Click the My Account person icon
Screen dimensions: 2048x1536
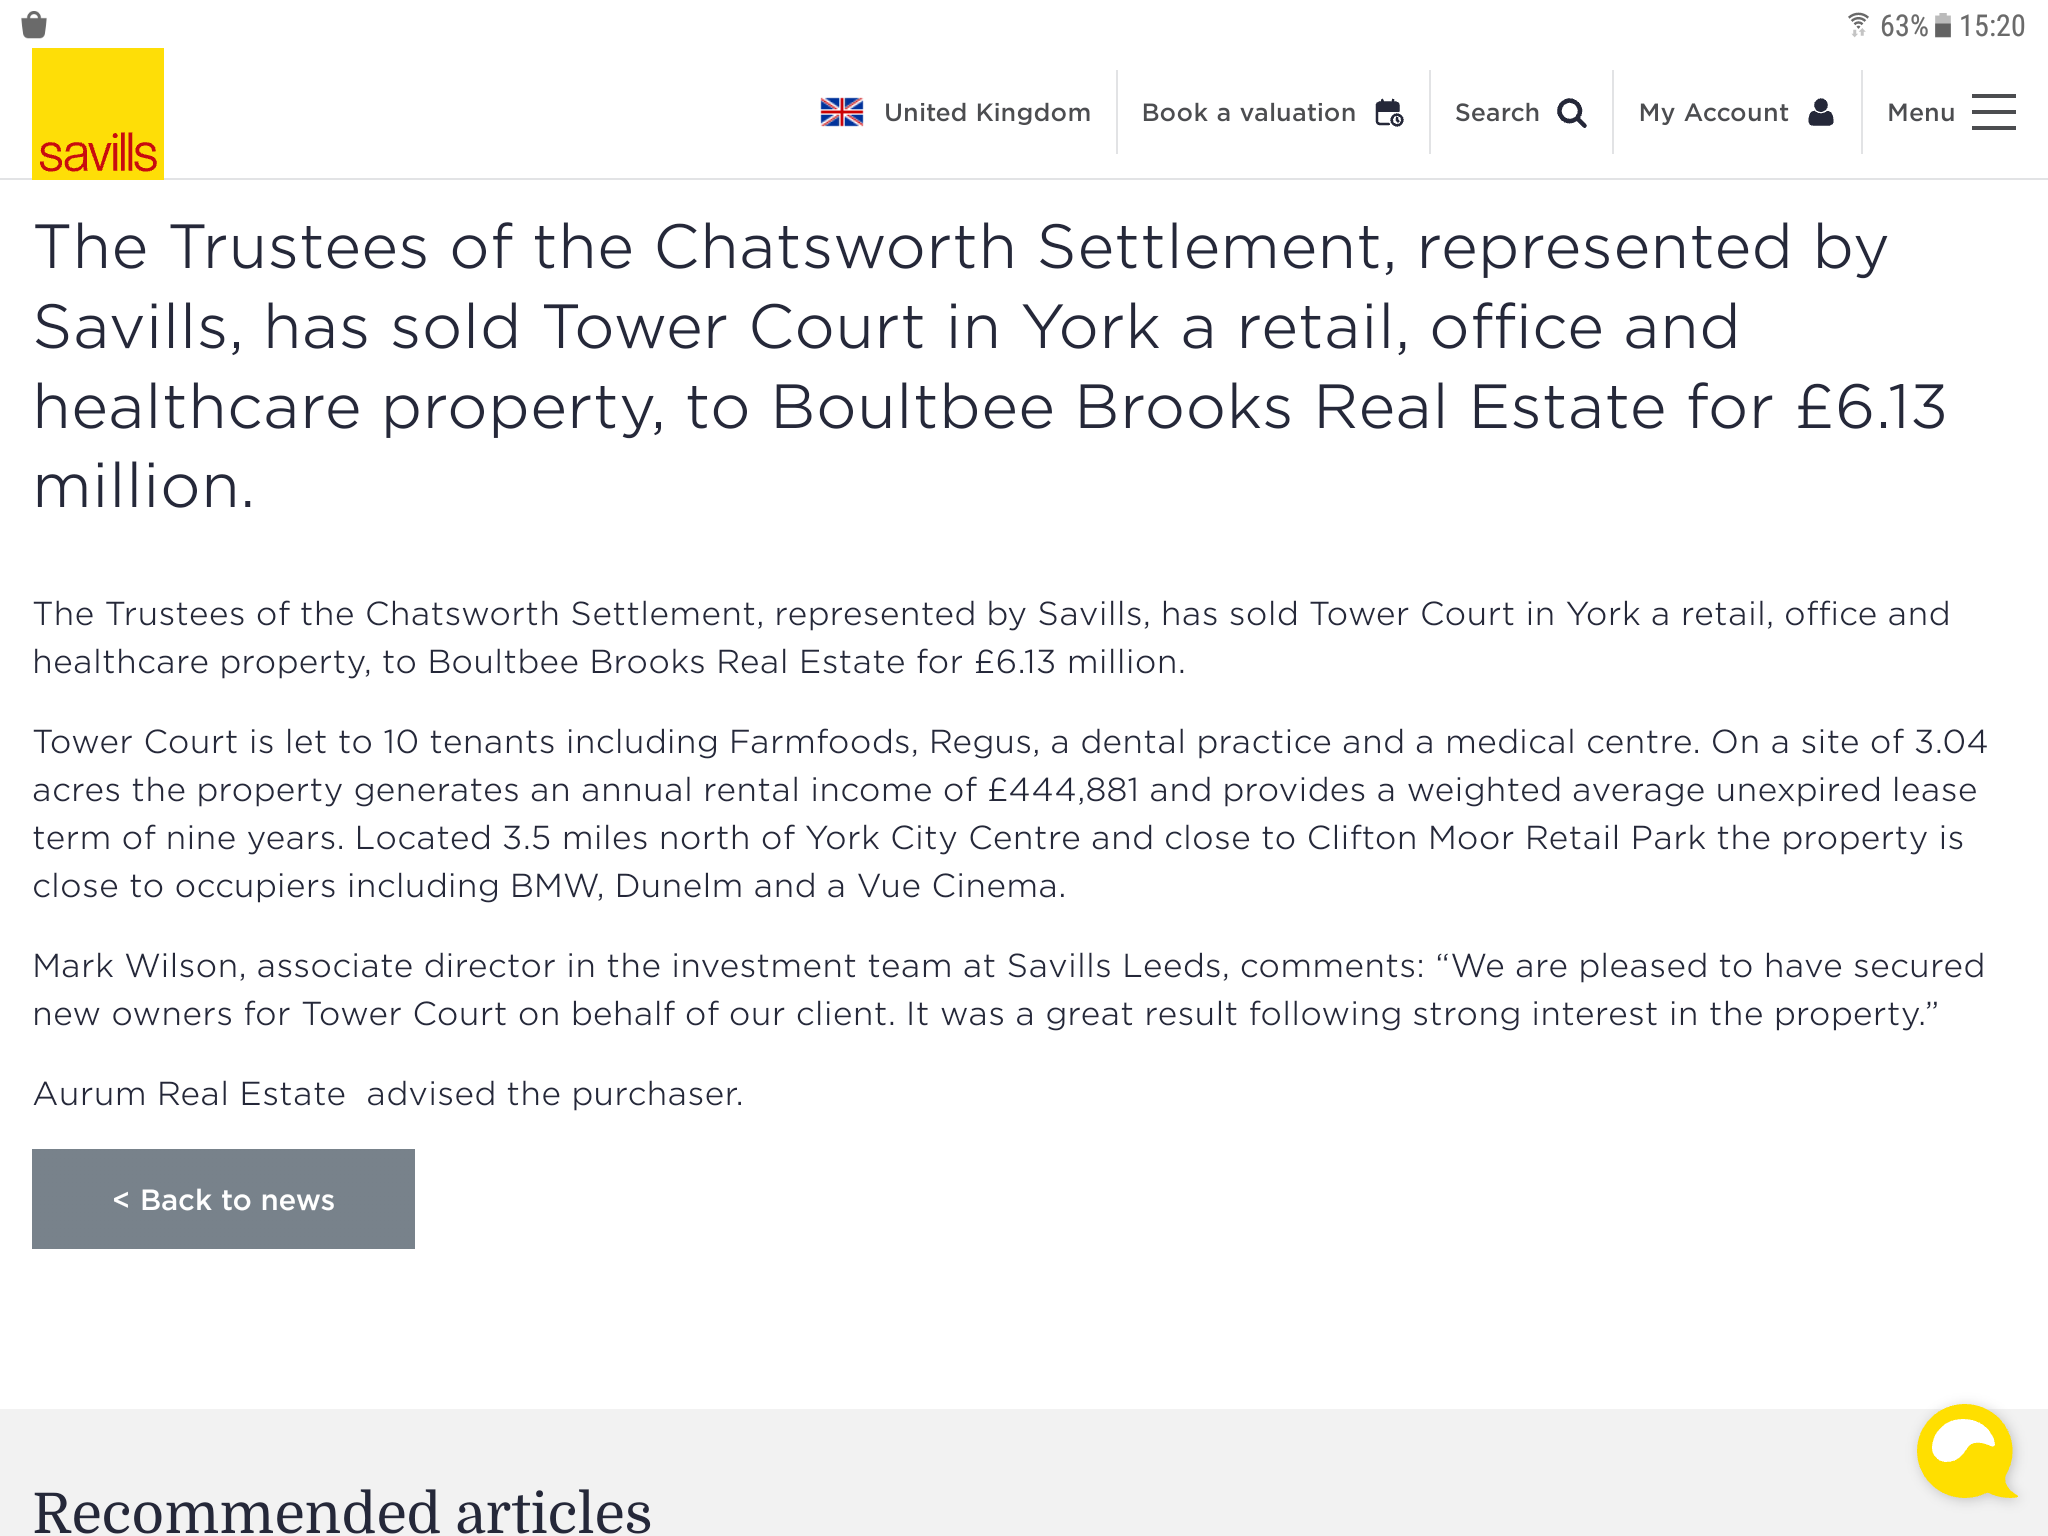click(x=1821, y=113)
